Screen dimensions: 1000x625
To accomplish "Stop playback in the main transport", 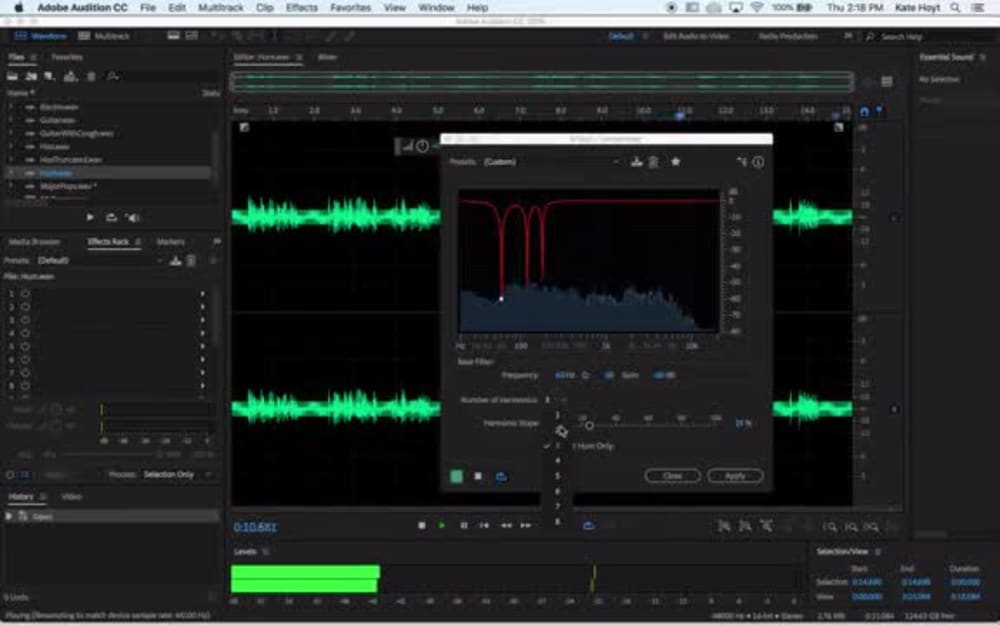I will [x=422, y=526].
